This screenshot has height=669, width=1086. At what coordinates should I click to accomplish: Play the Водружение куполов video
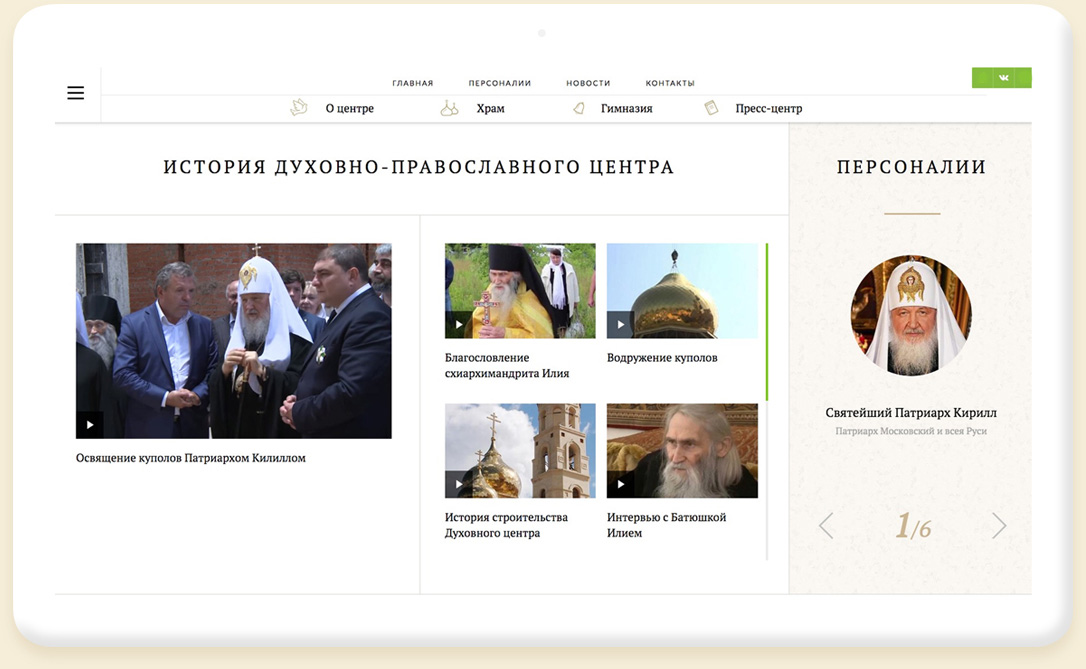[x=620, y=324]
